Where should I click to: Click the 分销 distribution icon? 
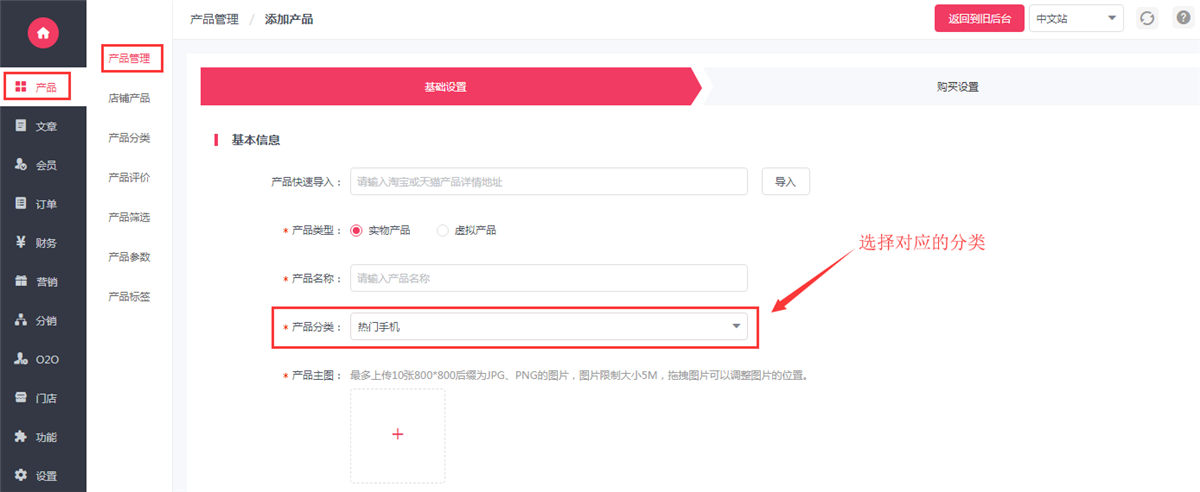point(21,321)
